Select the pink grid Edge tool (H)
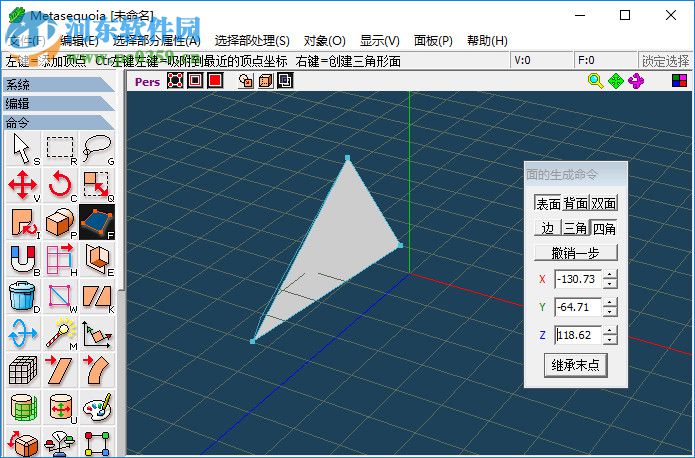Screen dimensions: 695x458 [x=60, y=259]
